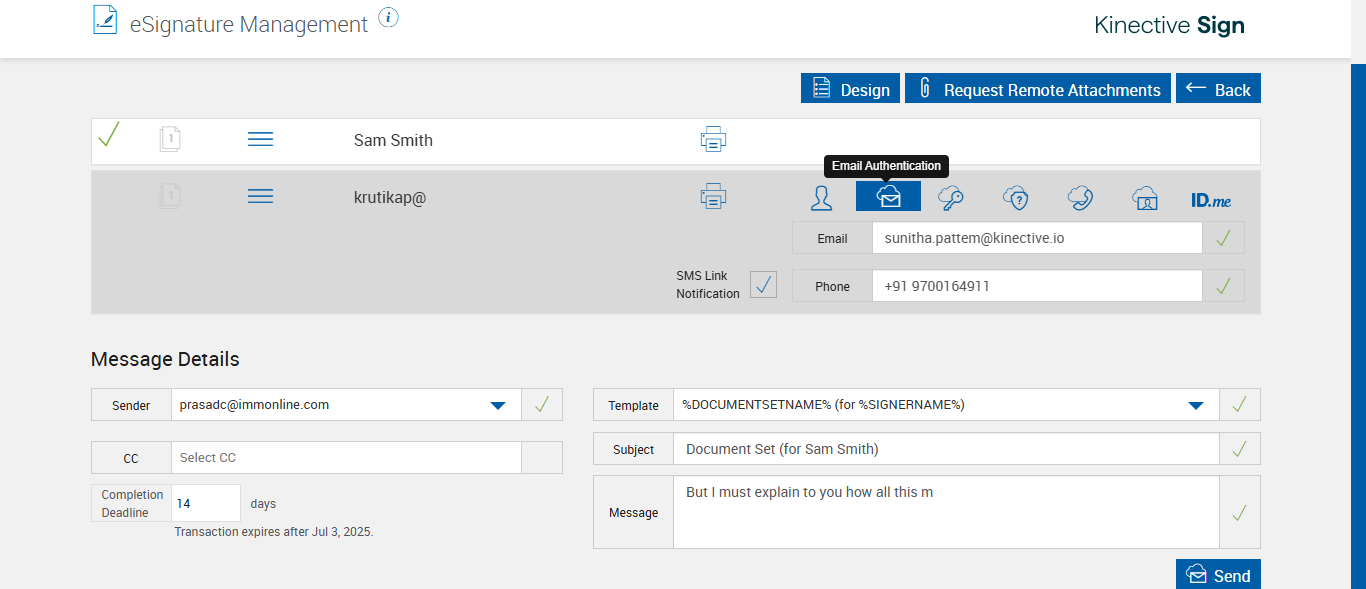This screenshot has height=589, width=1366.
Task: Click the reorder handle in krutikap@ row
Action: click(260, 197)
